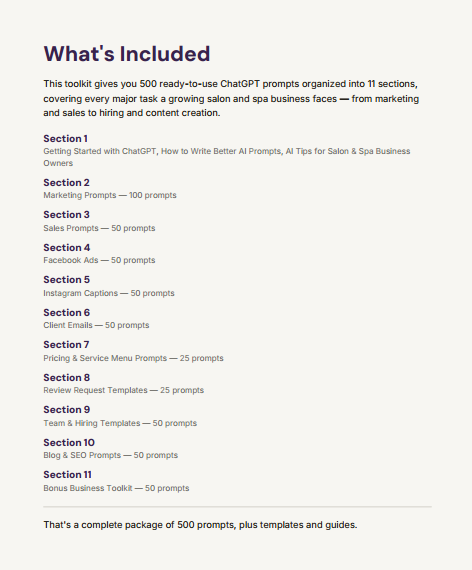The image size is (472, 570).
Task: Click the Section 3 heading
Action: 67,214
